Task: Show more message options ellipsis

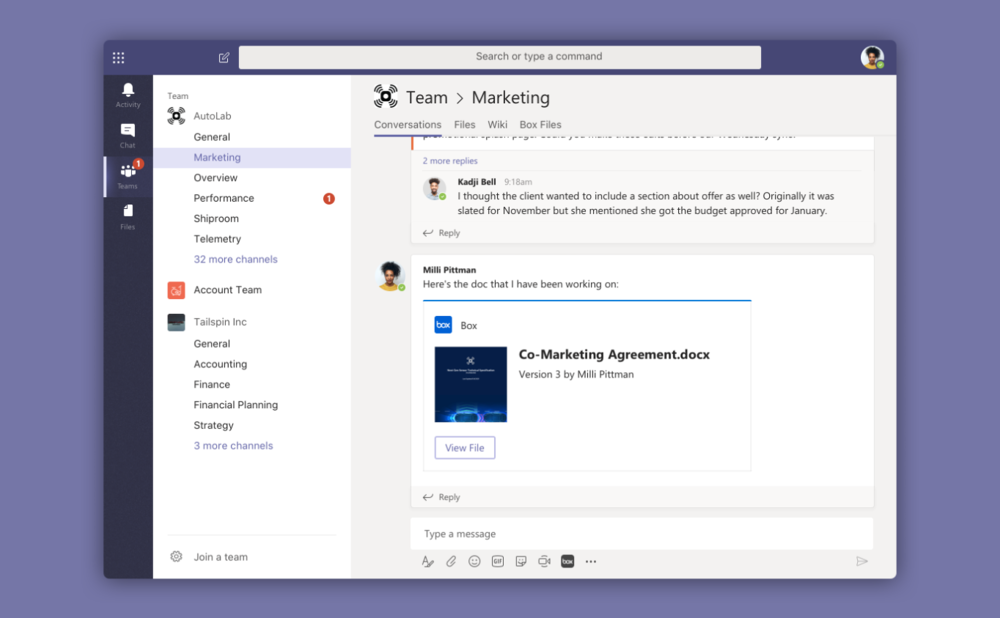Action: pos(591,562)
